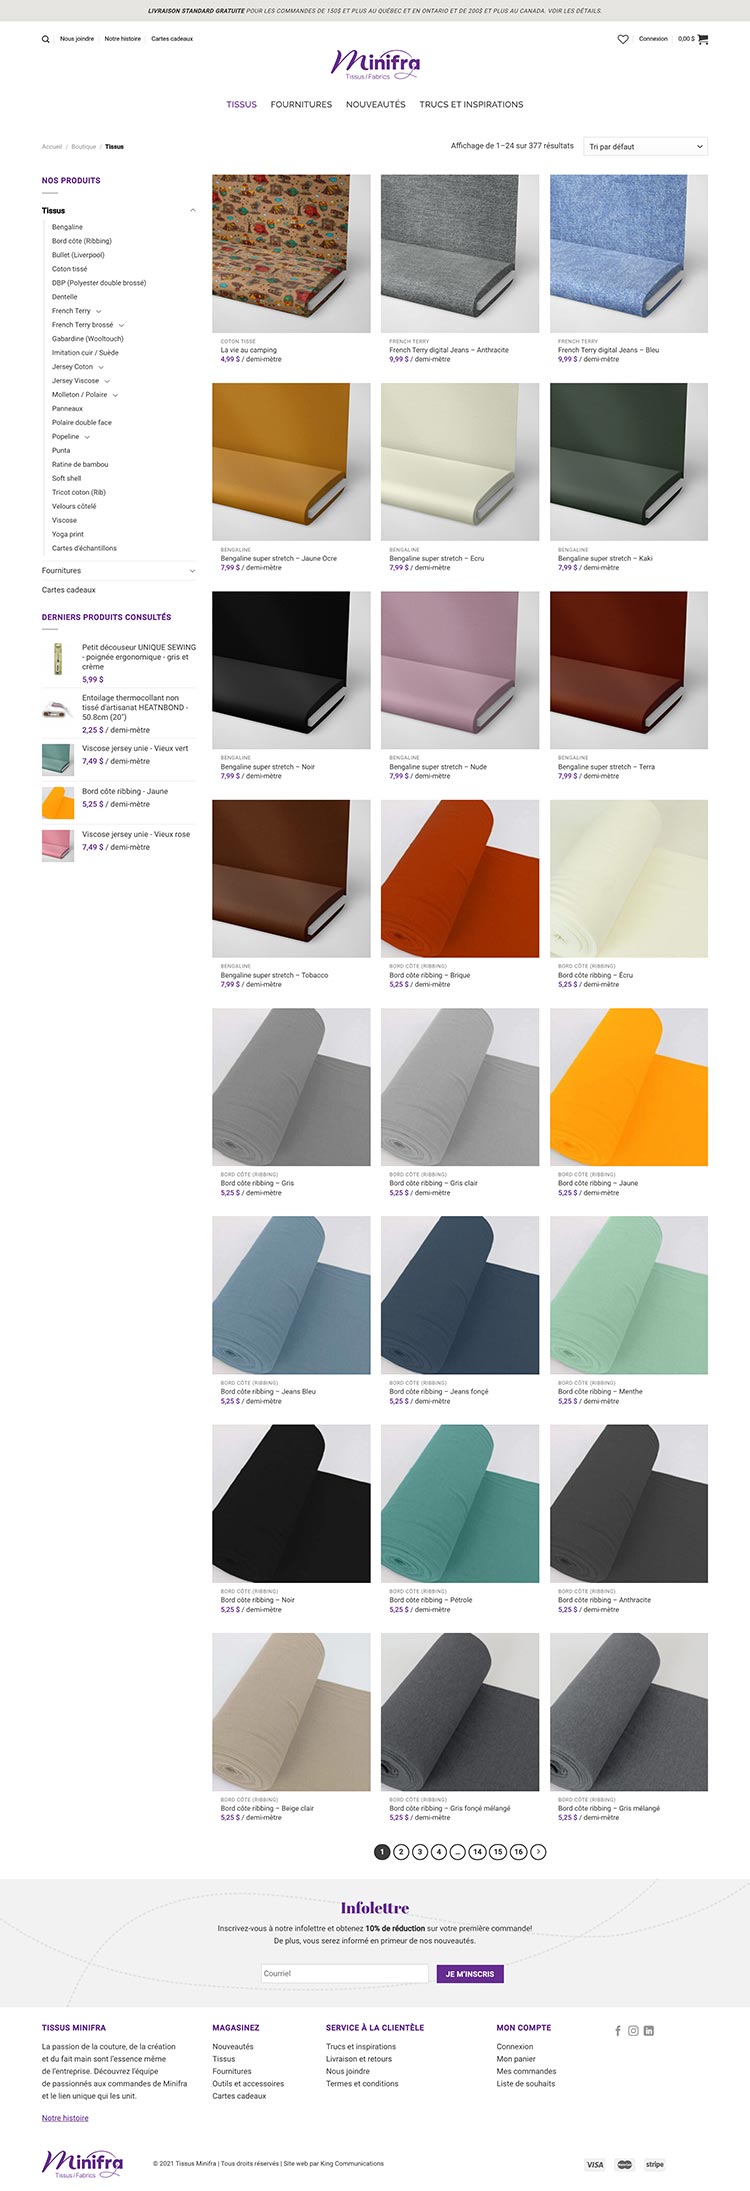Visit the Instagram icon in footer
Screen dimensions: 750x2191
[x=633, y=2030]
